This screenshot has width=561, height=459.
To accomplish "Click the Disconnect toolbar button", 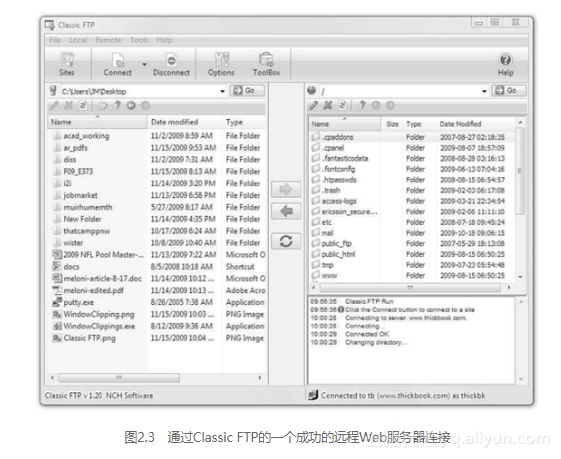I will pyautogui.click(x=171, y=64).
